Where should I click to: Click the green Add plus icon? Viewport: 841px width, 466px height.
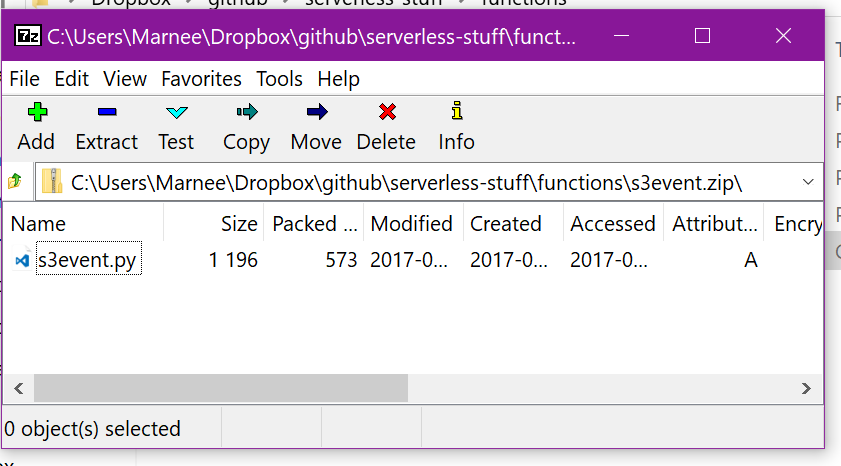[x=38, y=112]
